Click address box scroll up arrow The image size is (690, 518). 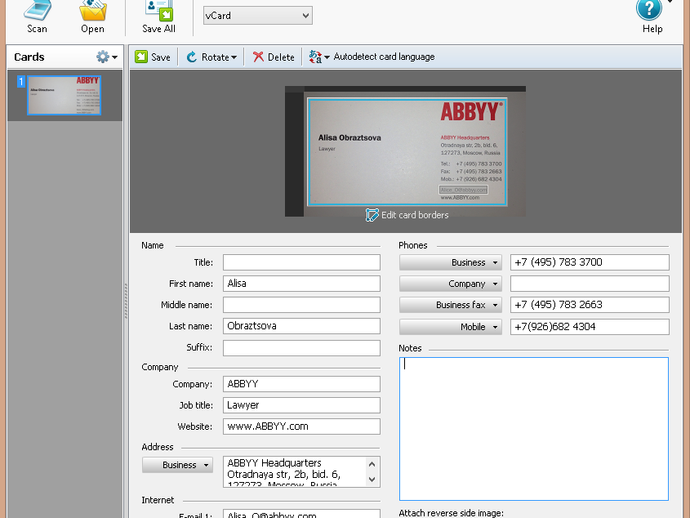coord(372,464)
